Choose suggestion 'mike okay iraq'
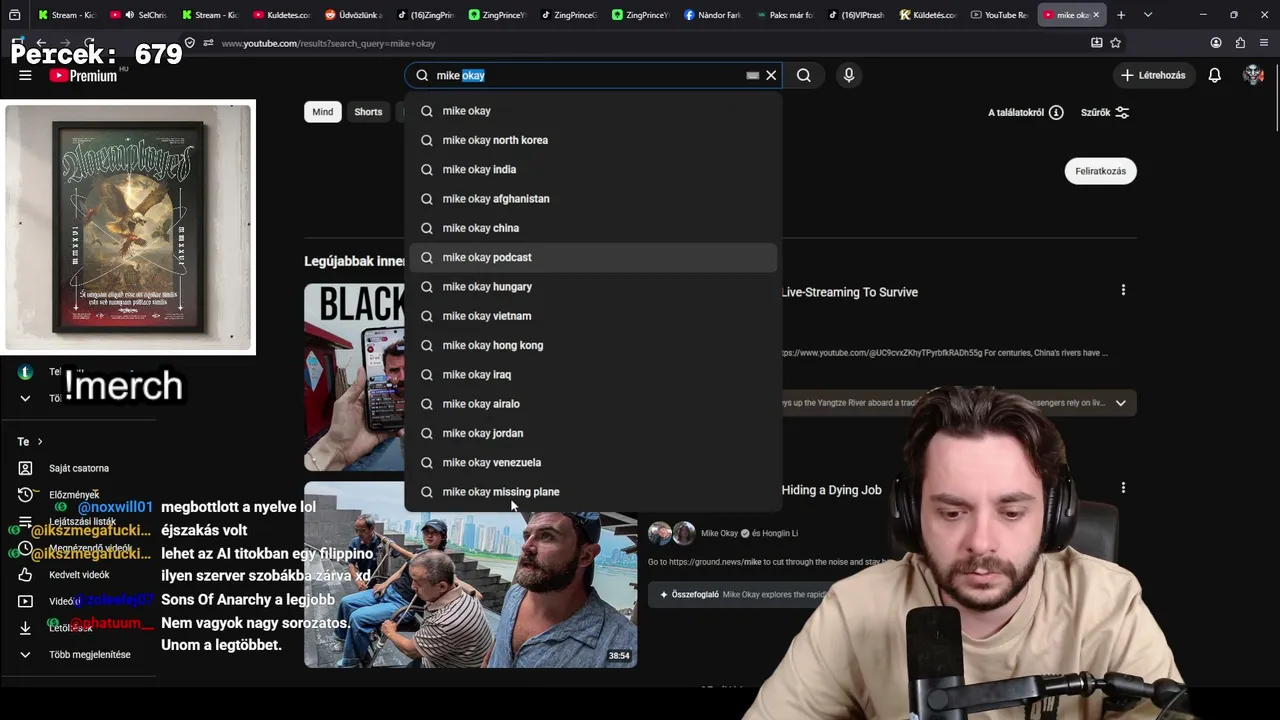 [x=593, y=375]
